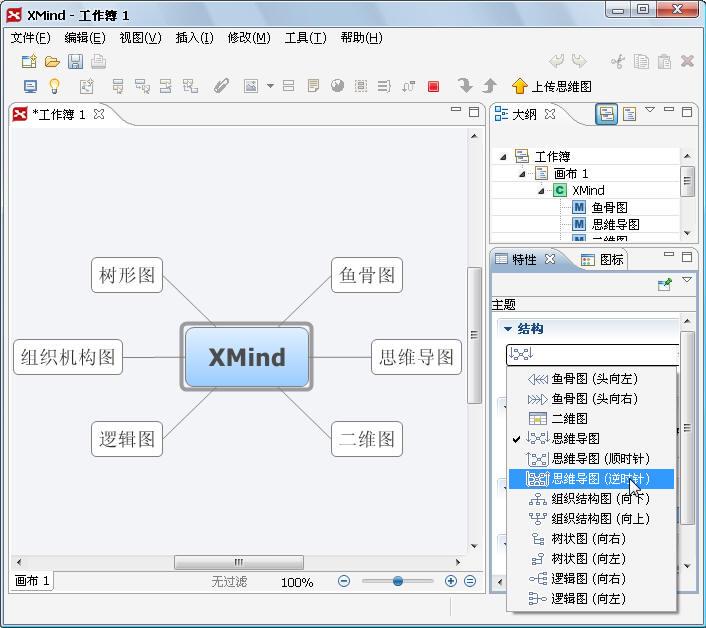The width and height of the screenshot is (706, 628).
Task: Save workbook with floppy disk icon
Action: [75, 61]
